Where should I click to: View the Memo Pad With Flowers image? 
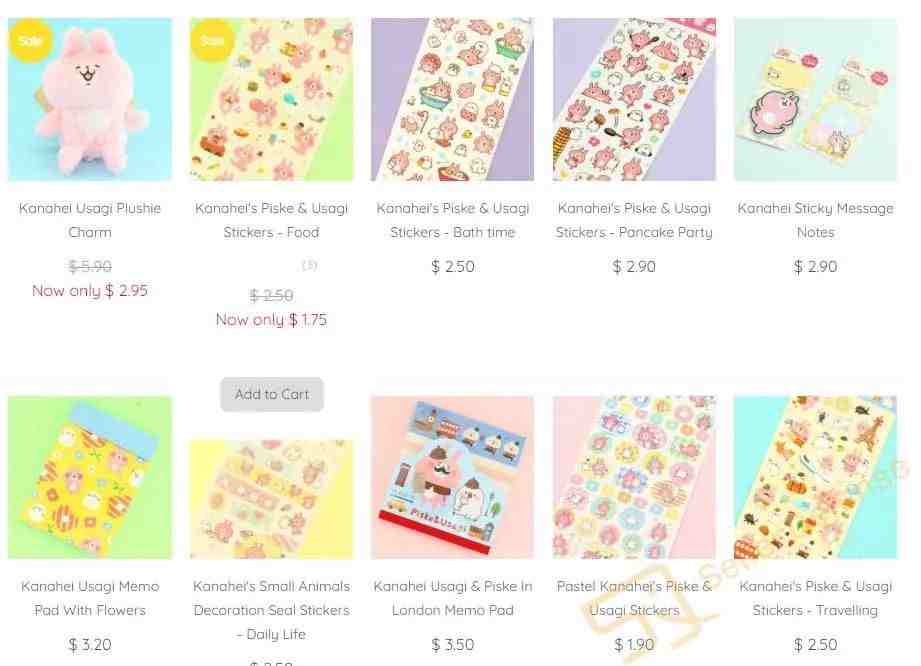(90, 477)
